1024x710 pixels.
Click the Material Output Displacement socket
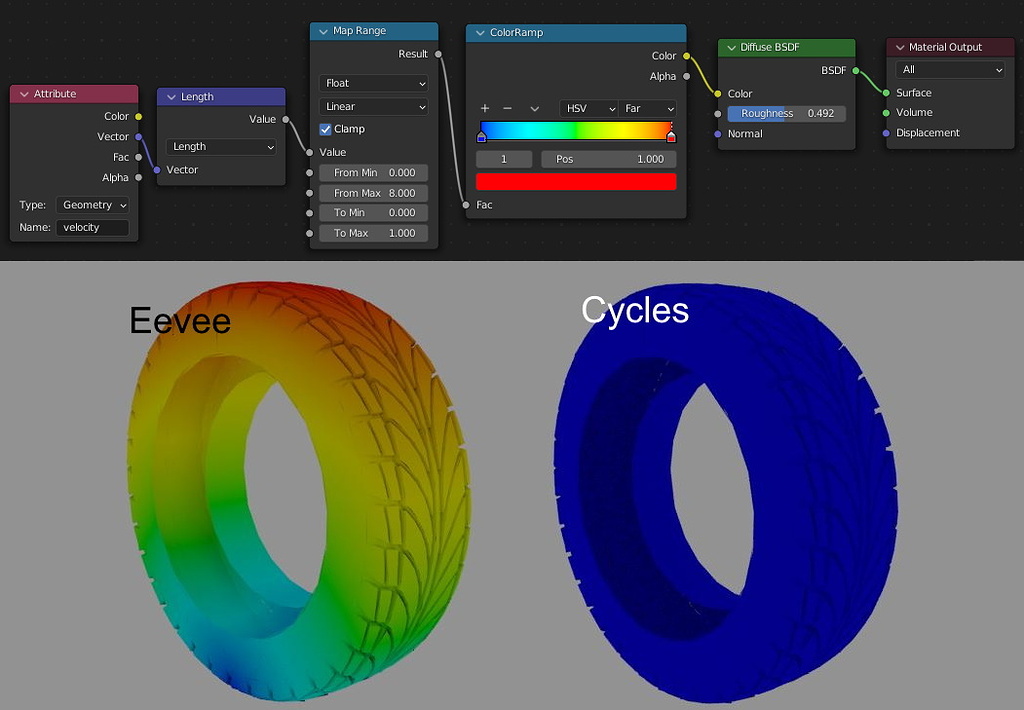[x=886, y=133]
